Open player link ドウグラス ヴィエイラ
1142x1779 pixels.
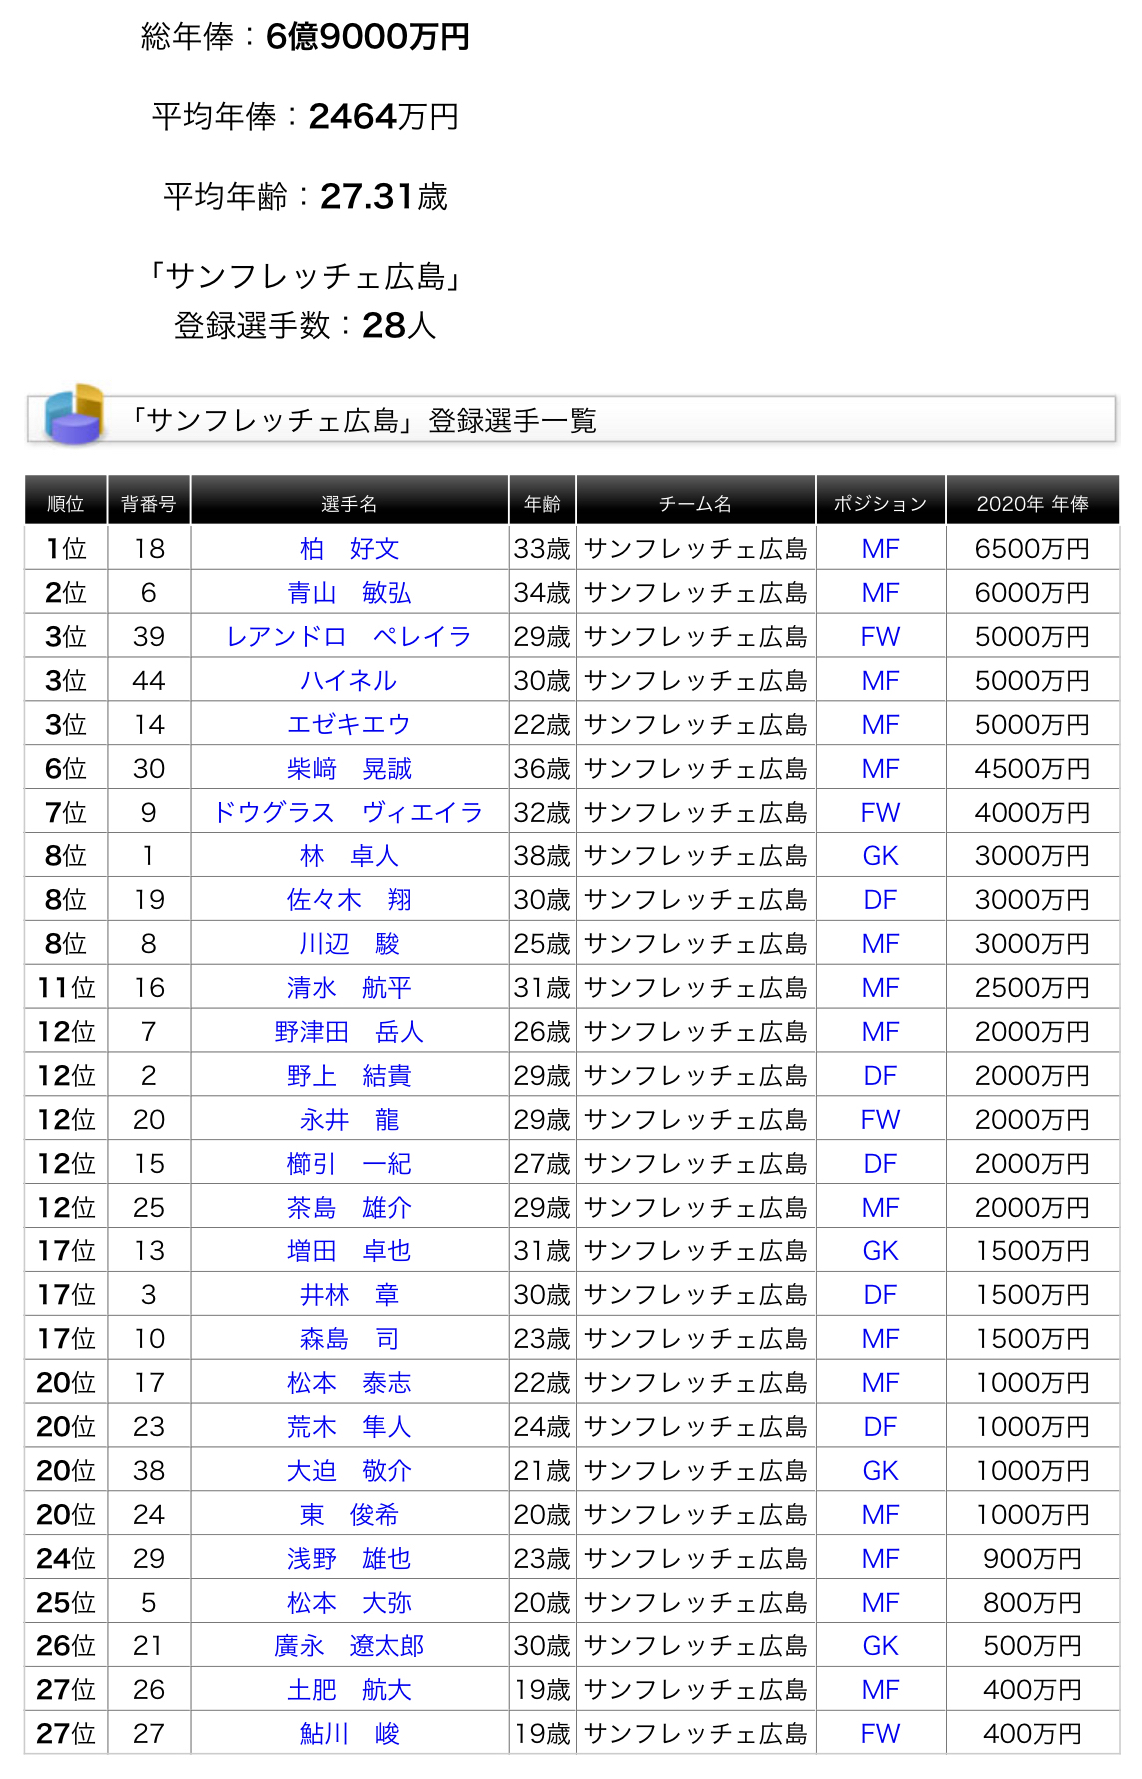point(349,812)
